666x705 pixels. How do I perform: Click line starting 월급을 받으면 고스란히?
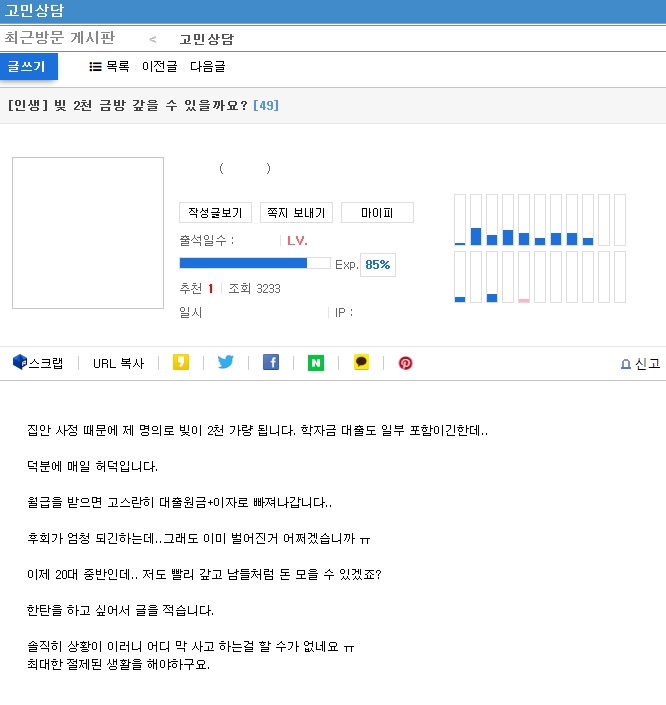pyautogui.click(x=179, y=502)
